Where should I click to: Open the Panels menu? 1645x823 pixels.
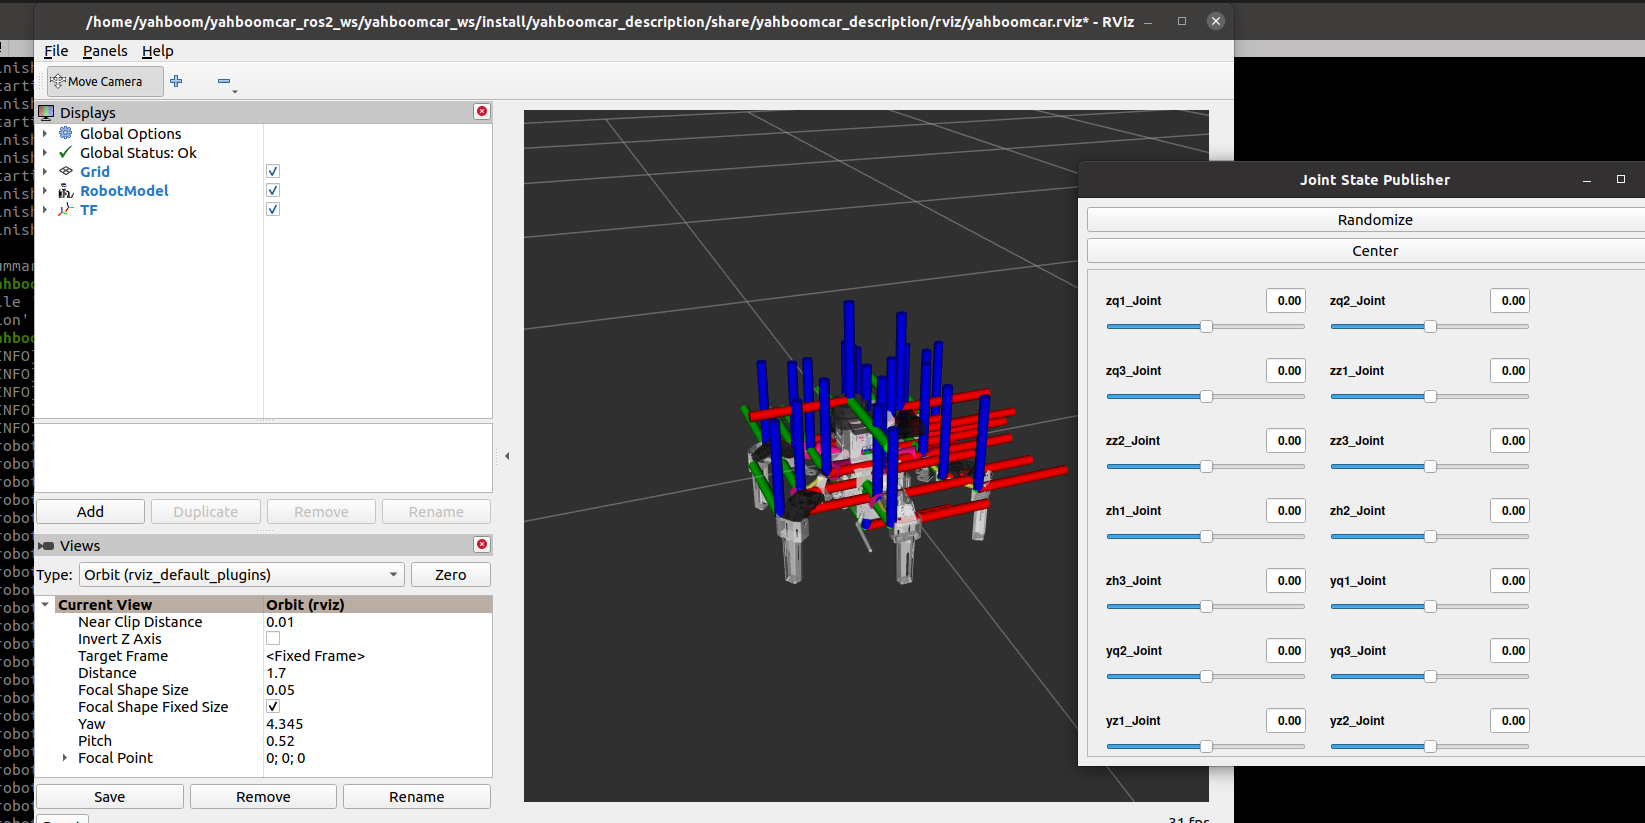pyautogui.click(x=105, y=51)
